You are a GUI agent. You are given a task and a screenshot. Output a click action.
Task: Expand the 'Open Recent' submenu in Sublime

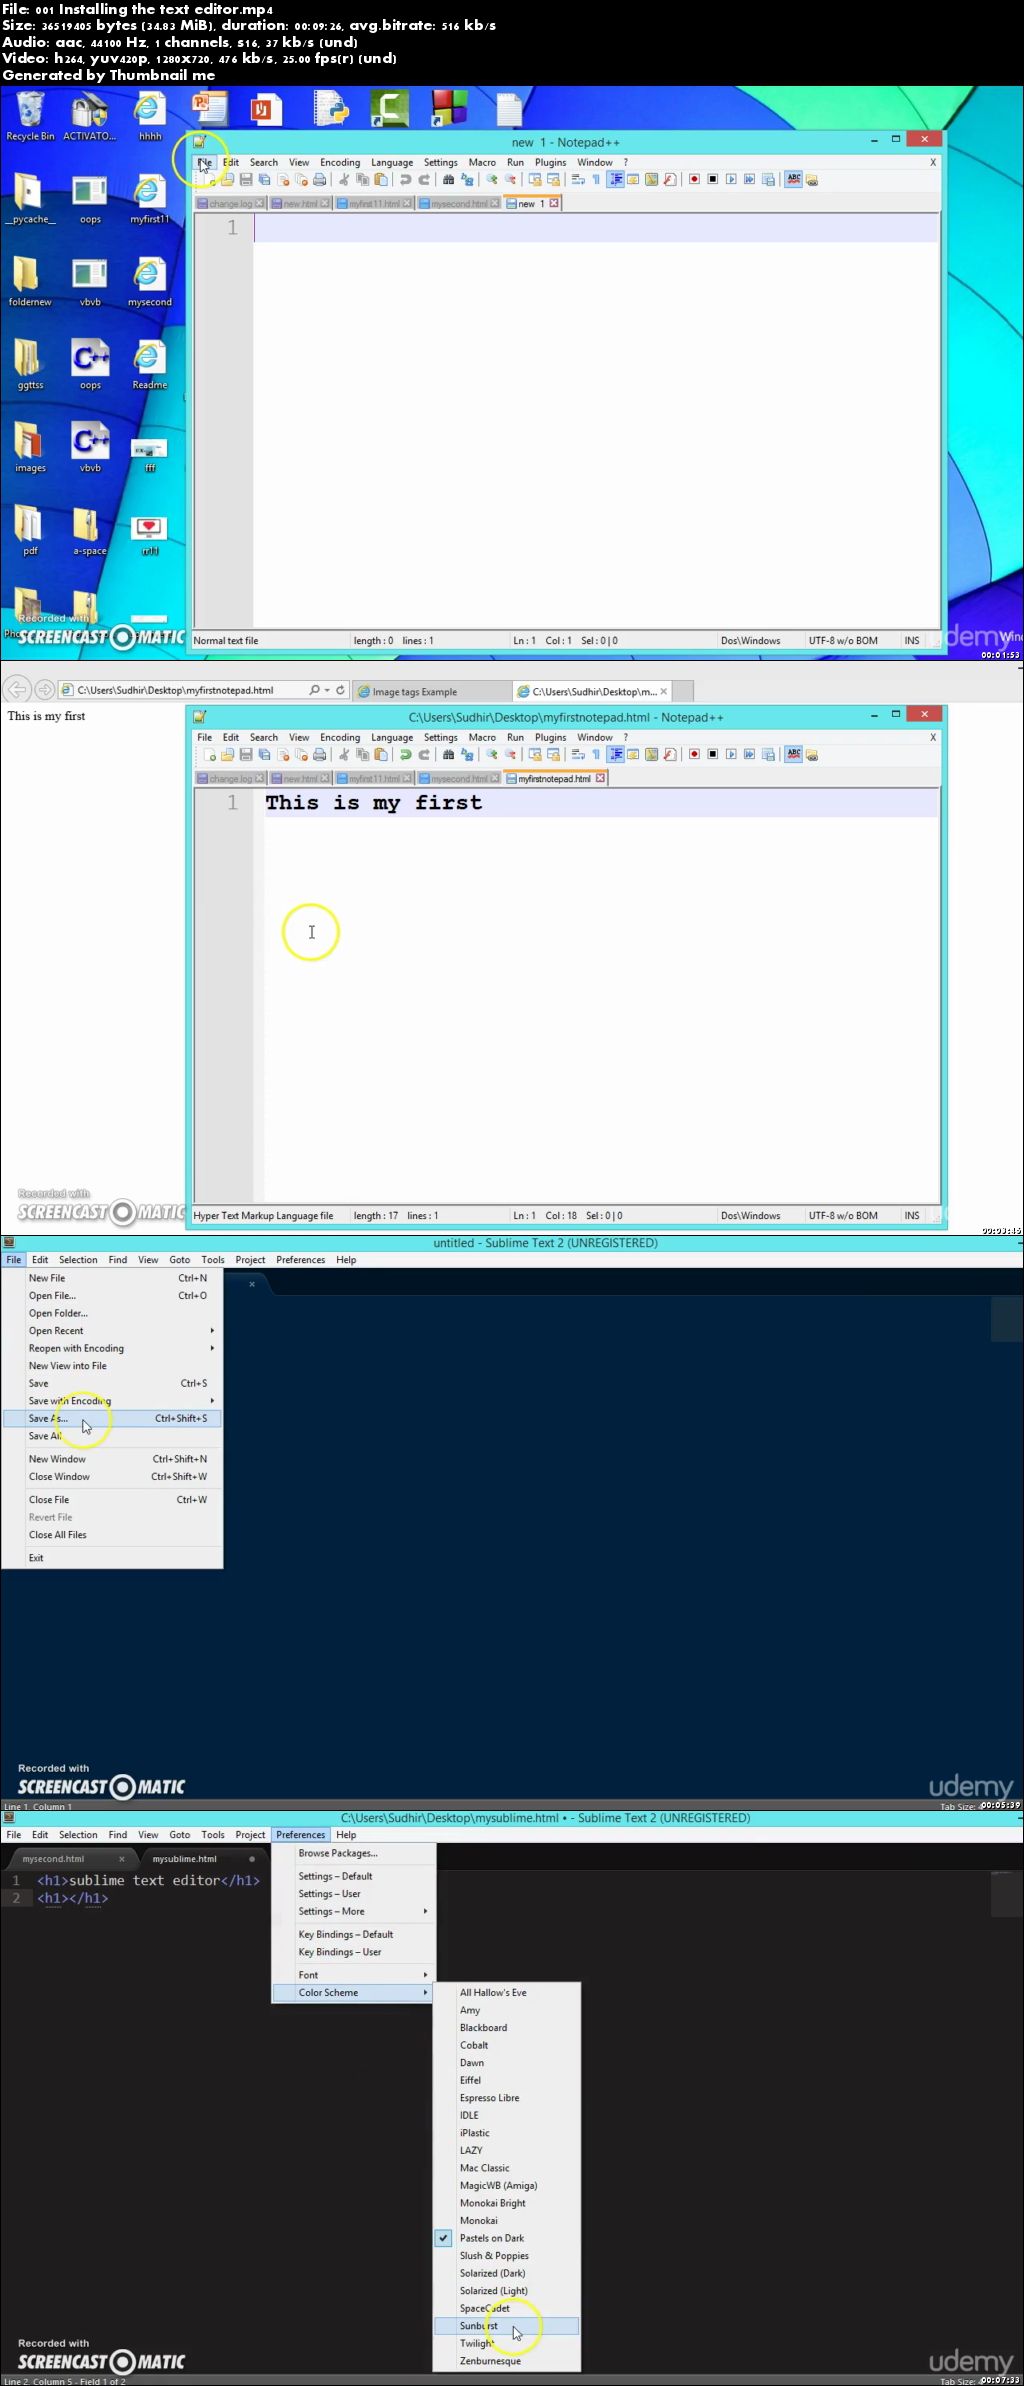[112, 1331]
